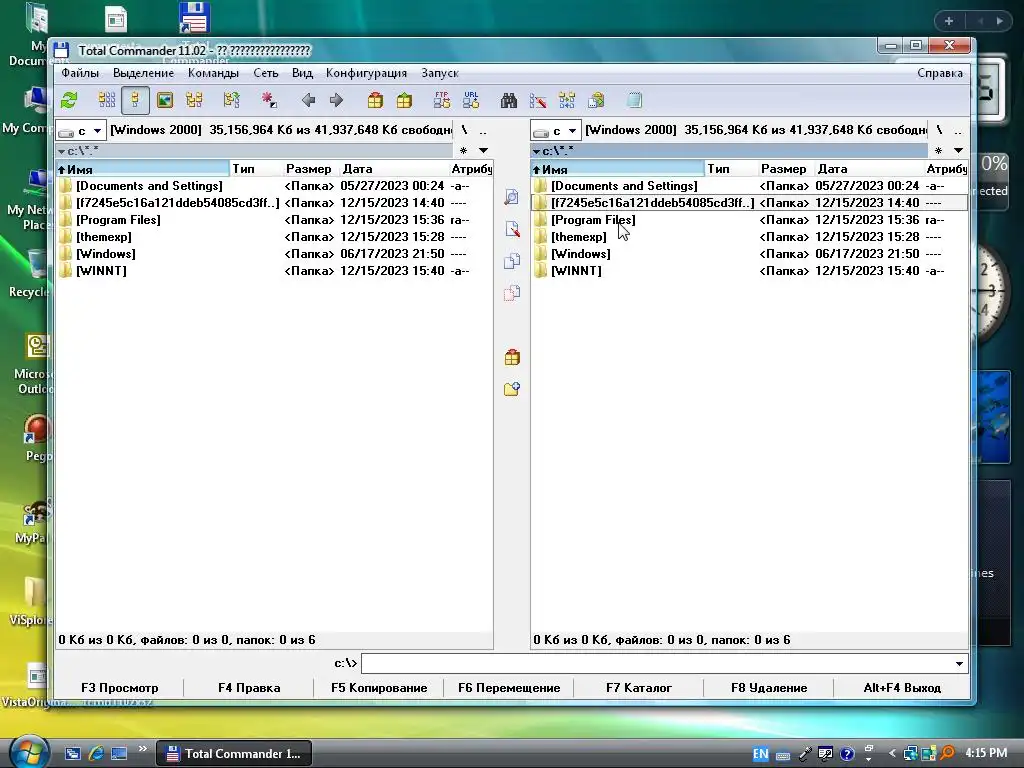
Task: Open multi-rename tool icon with red pencil
Action: click(538, 100)
